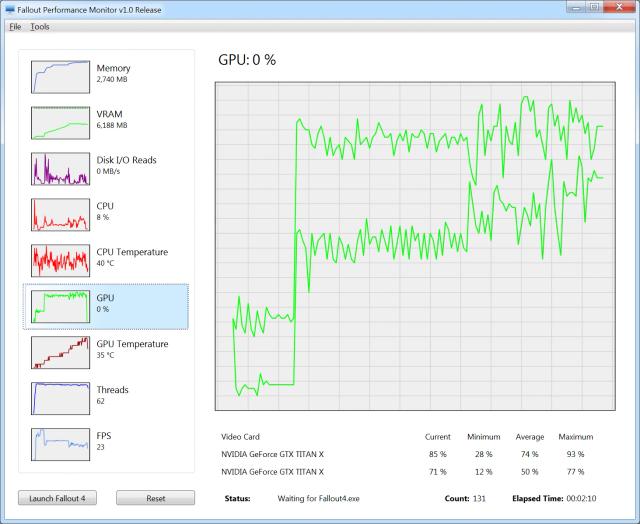Click the Memory label text
Viewport: 640px width, 524px height.
click(113, 68)
